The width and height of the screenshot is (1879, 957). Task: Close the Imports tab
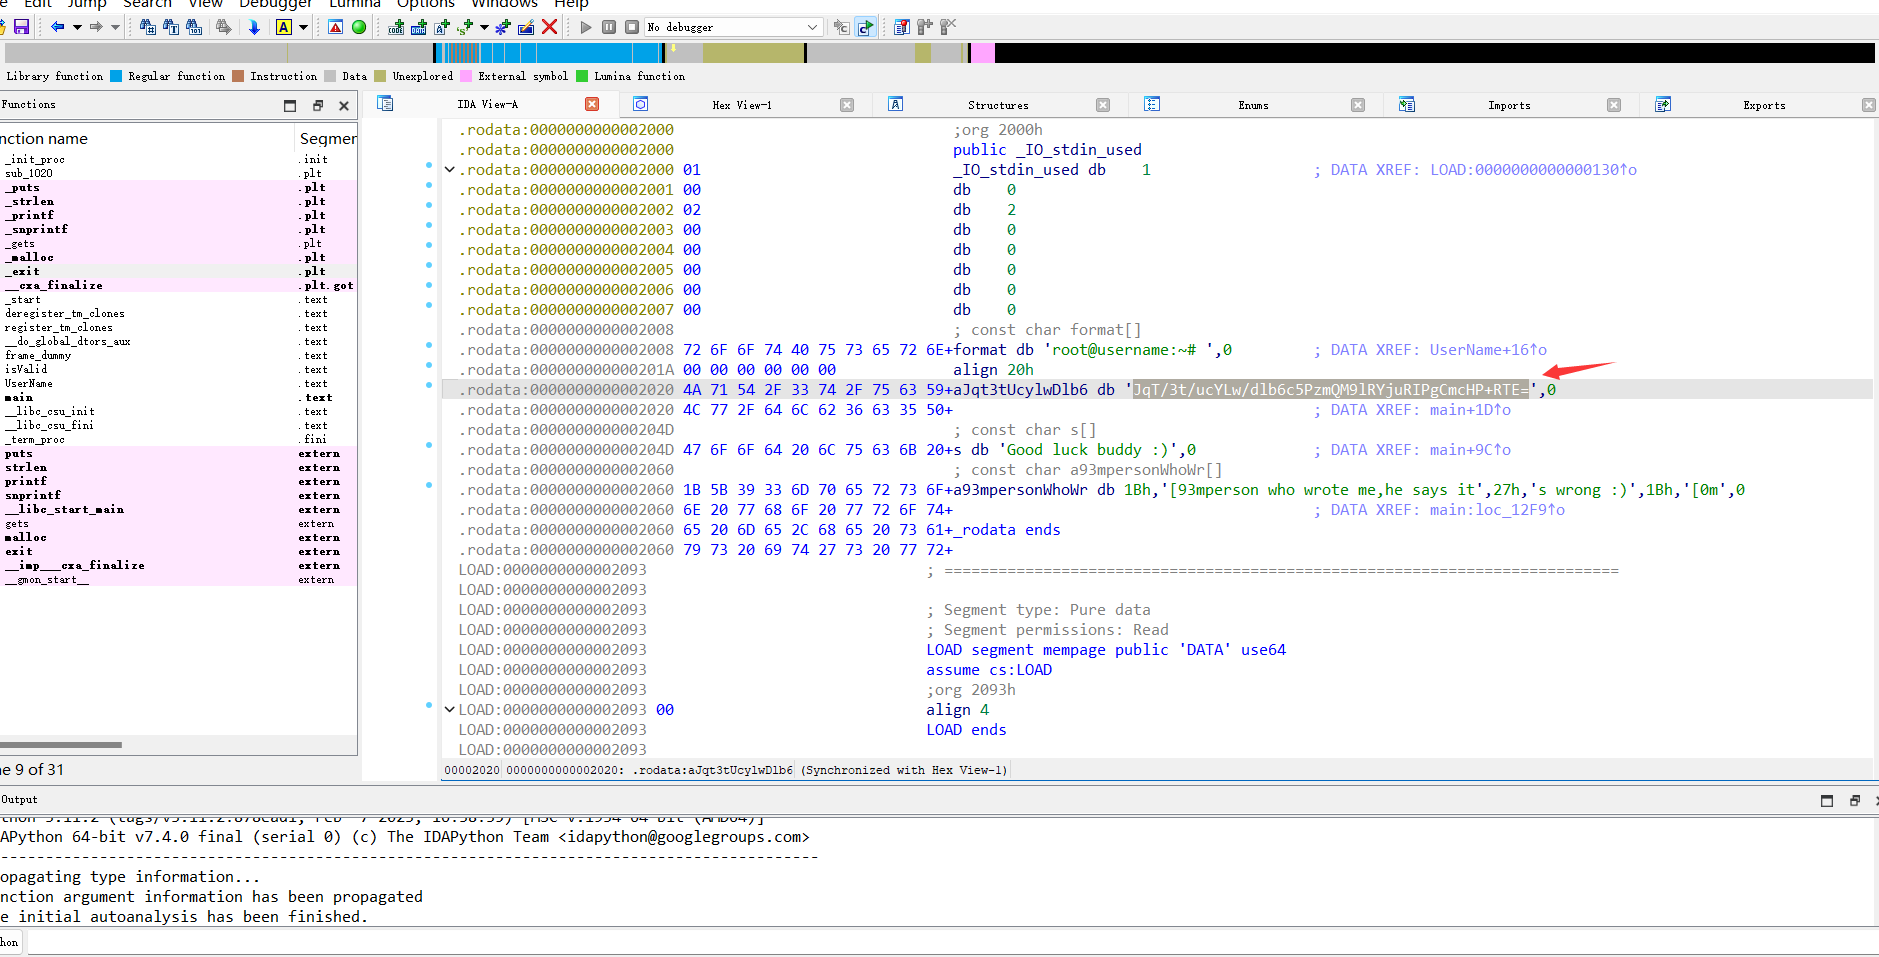pyautogui.click(x=1614, y=105)
